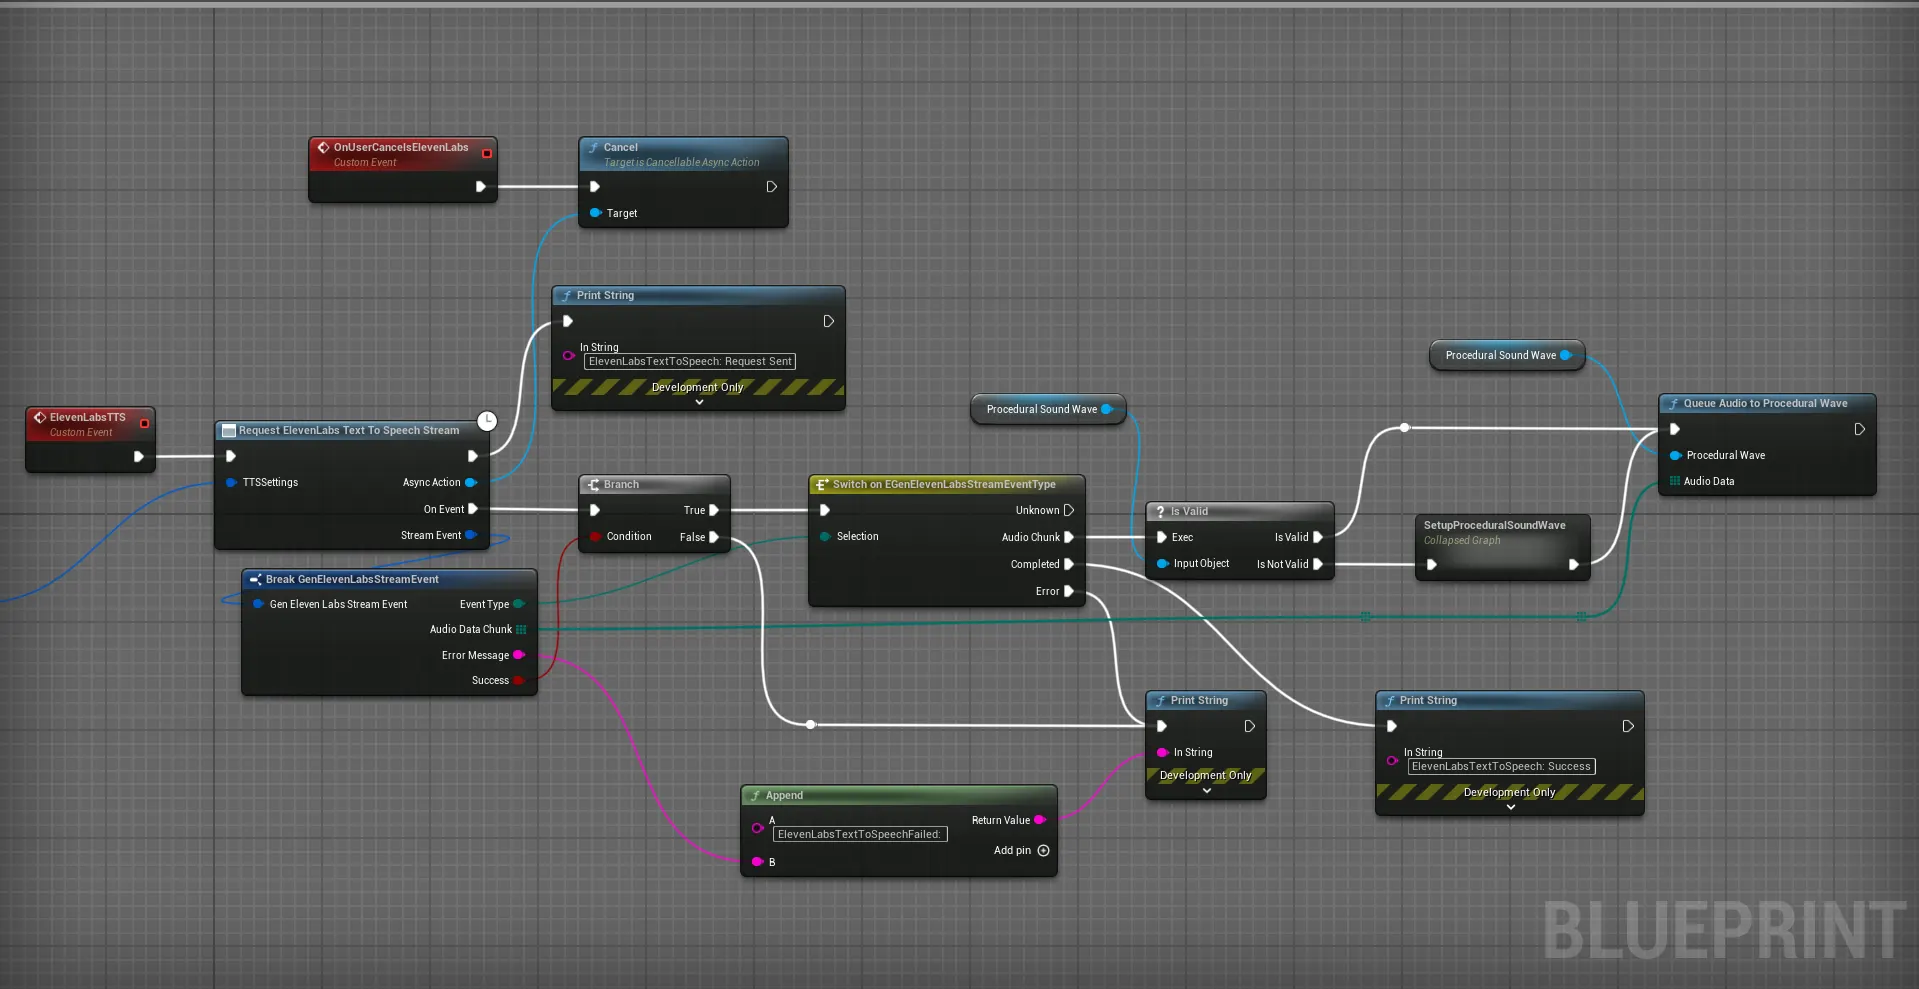The height and width of the screenshot is (989, 1919).
Task: Click the In String field containing Request Sent text
Action: (x=689, y=361)
